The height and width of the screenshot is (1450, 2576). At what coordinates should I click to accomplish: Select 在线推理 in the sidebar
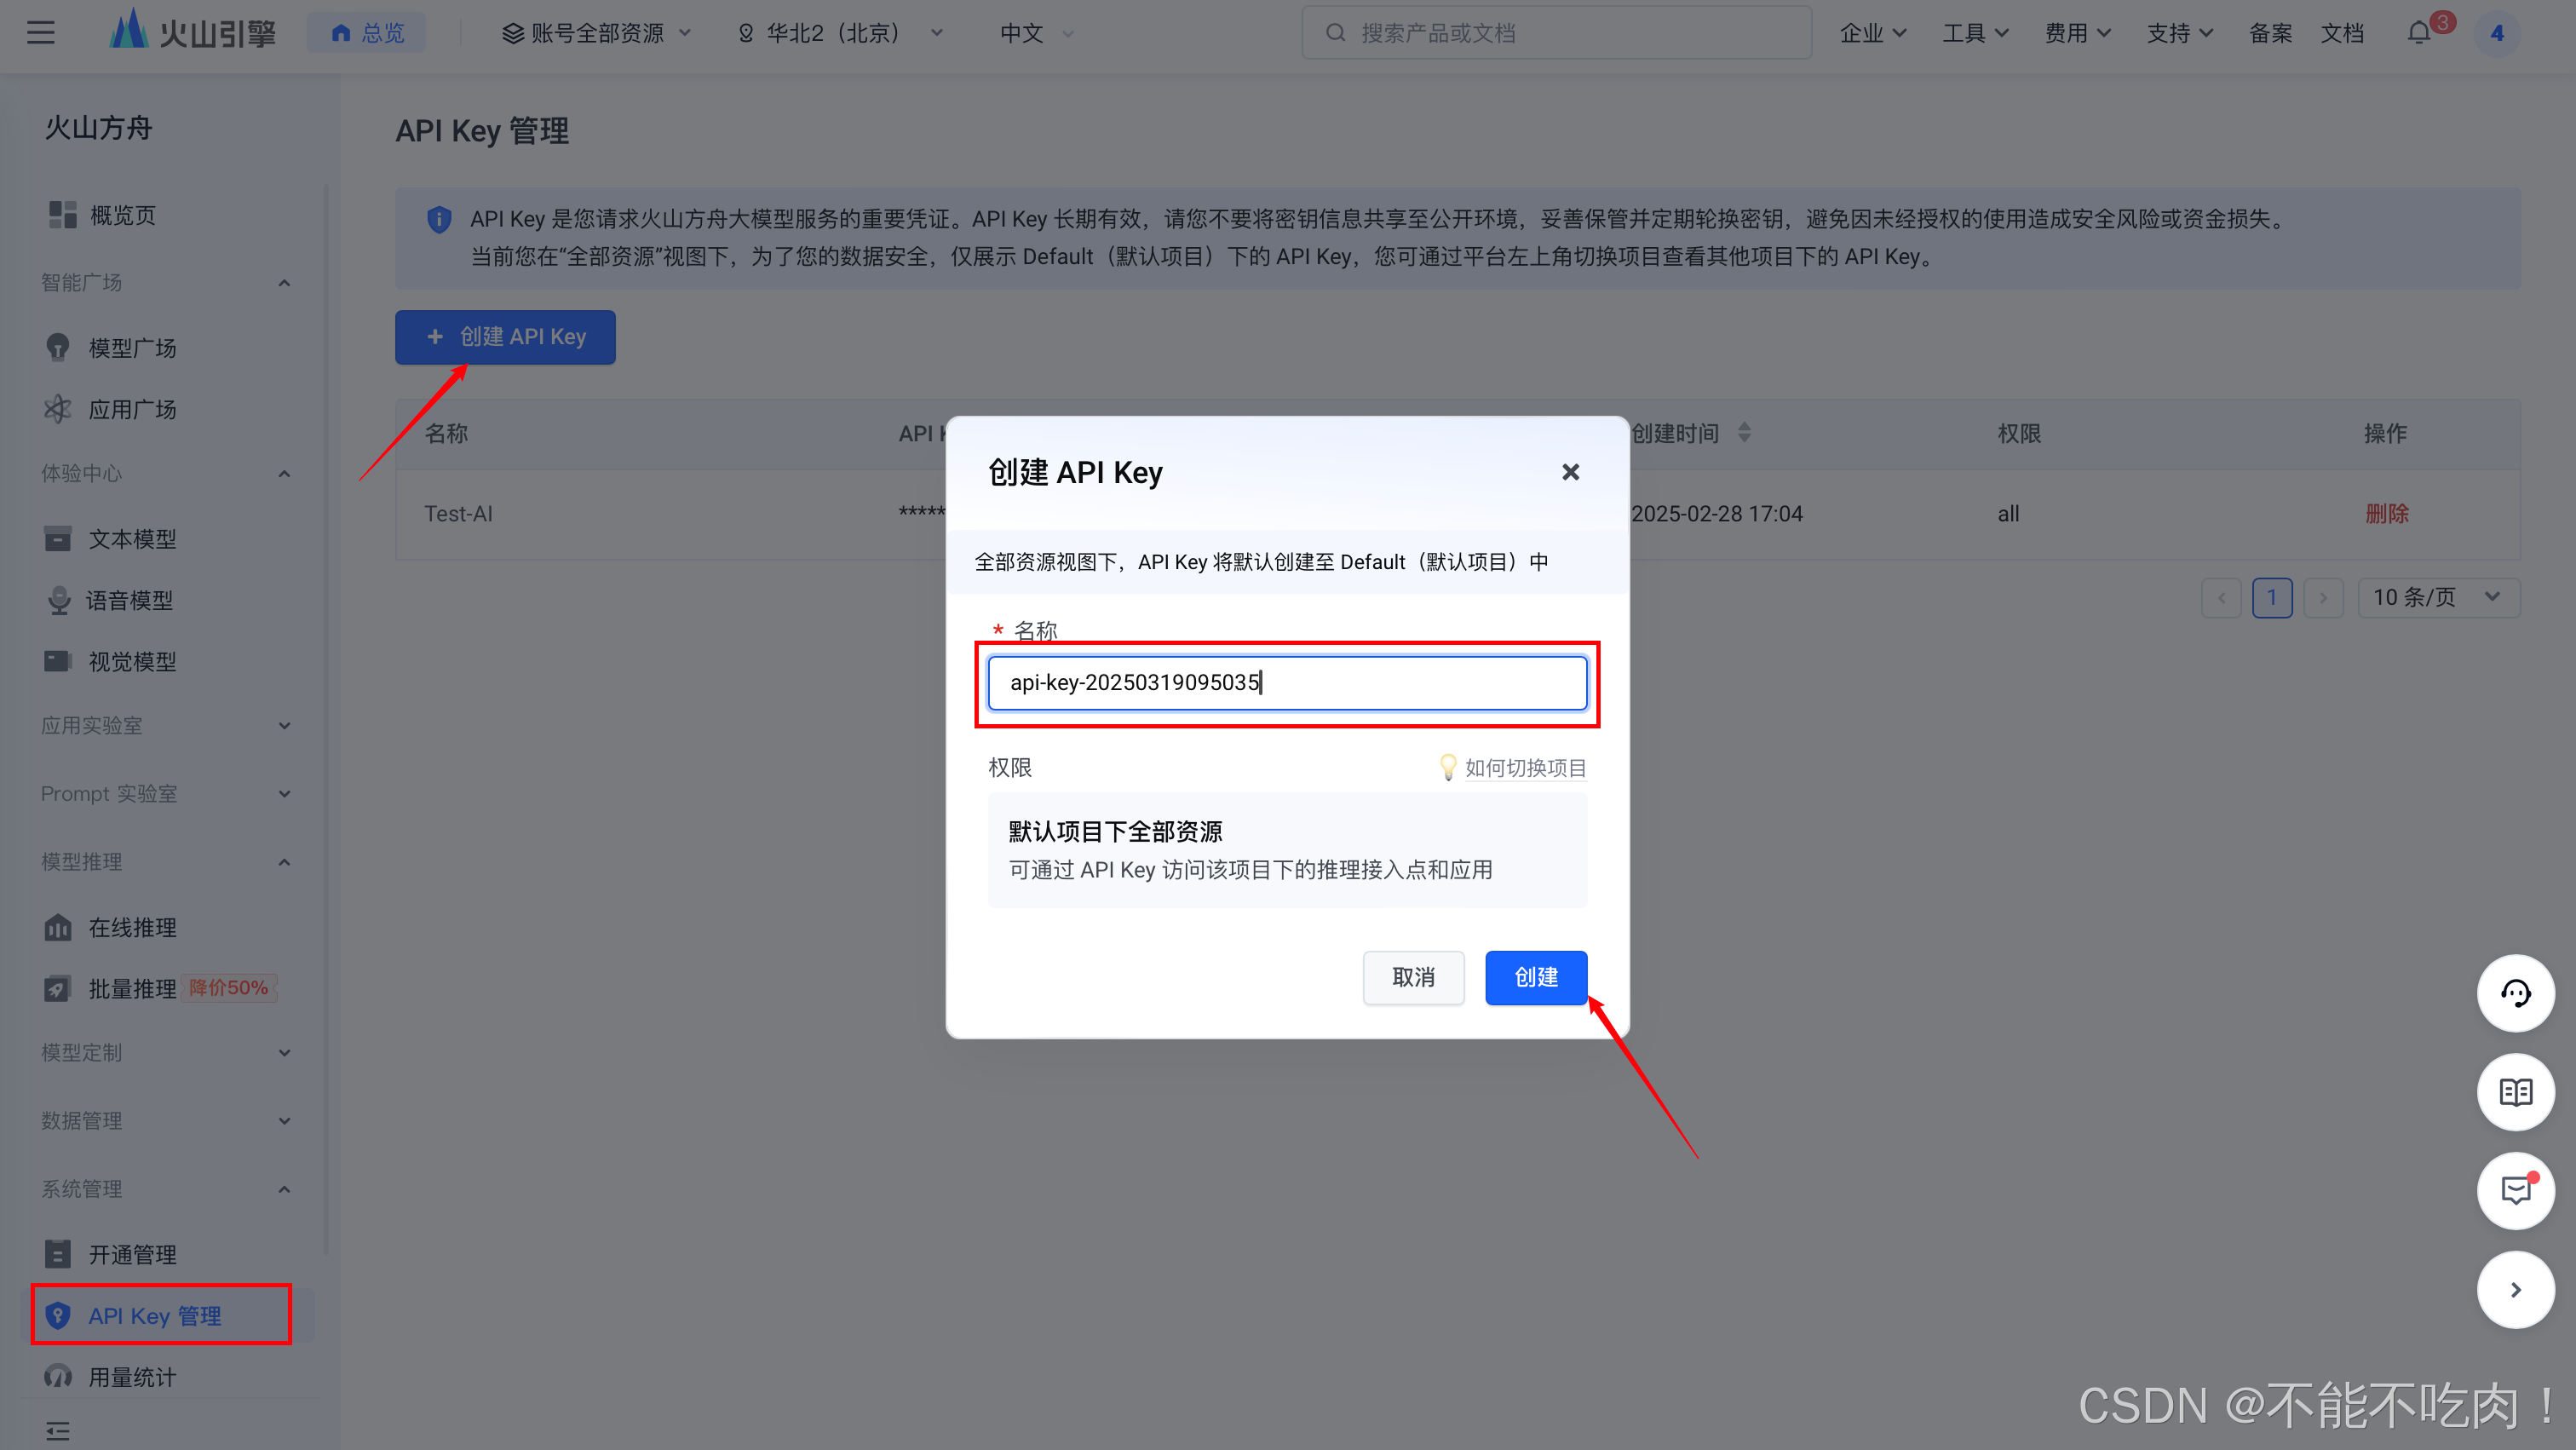coord(132,927)
